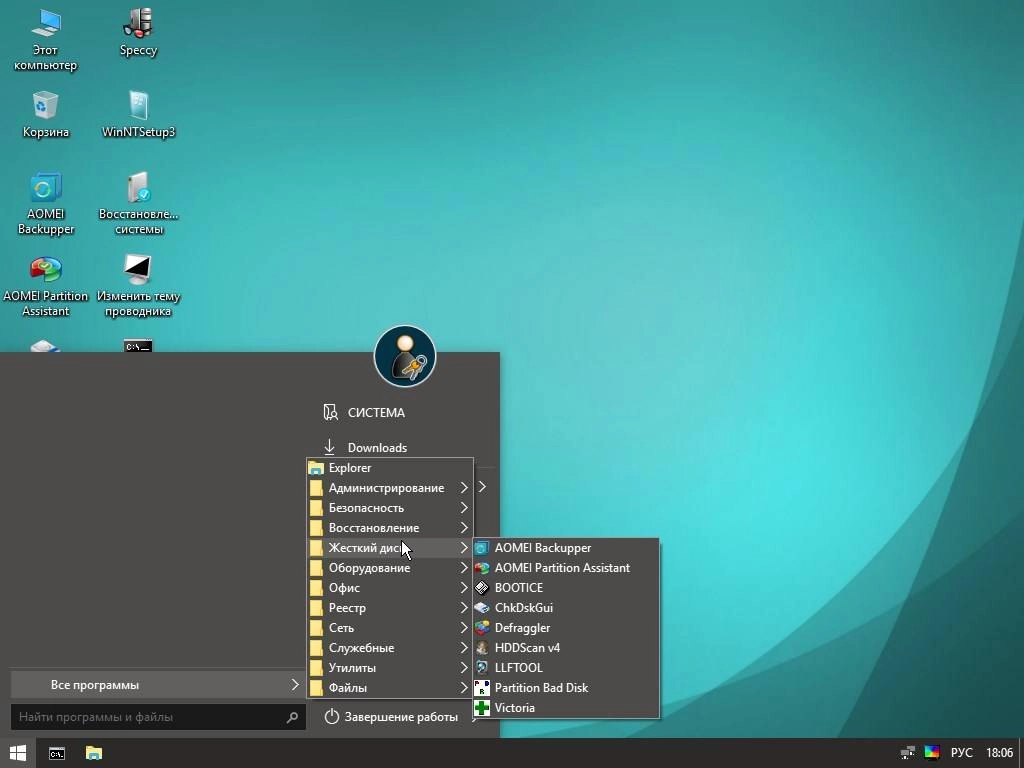This screenshot has height=768, width=1024.
Task: Expand the Офис folder
Action: [x=390, y=588]
